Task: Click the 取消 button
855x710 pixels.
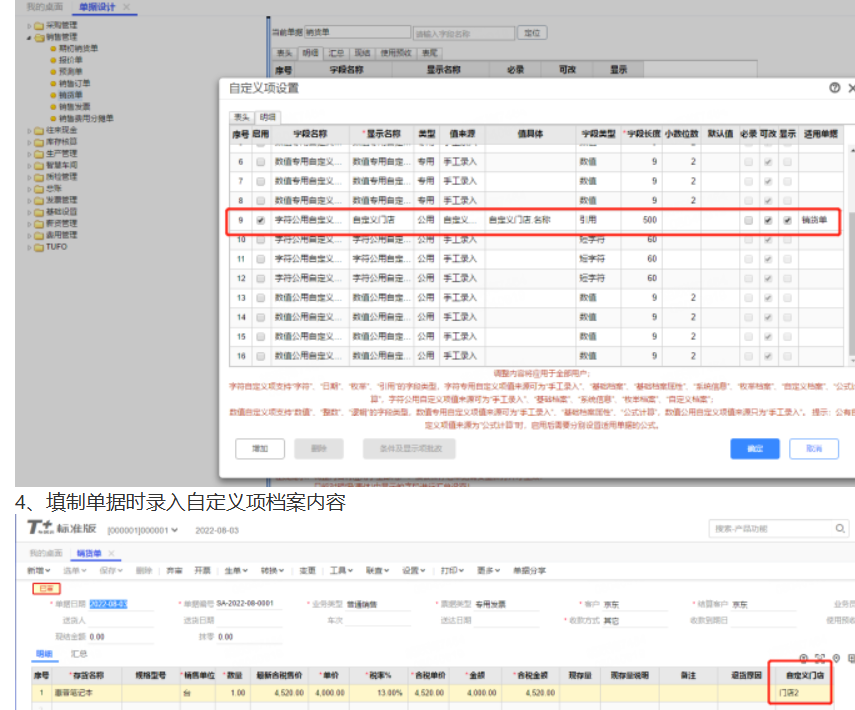Action: (813, 449)
